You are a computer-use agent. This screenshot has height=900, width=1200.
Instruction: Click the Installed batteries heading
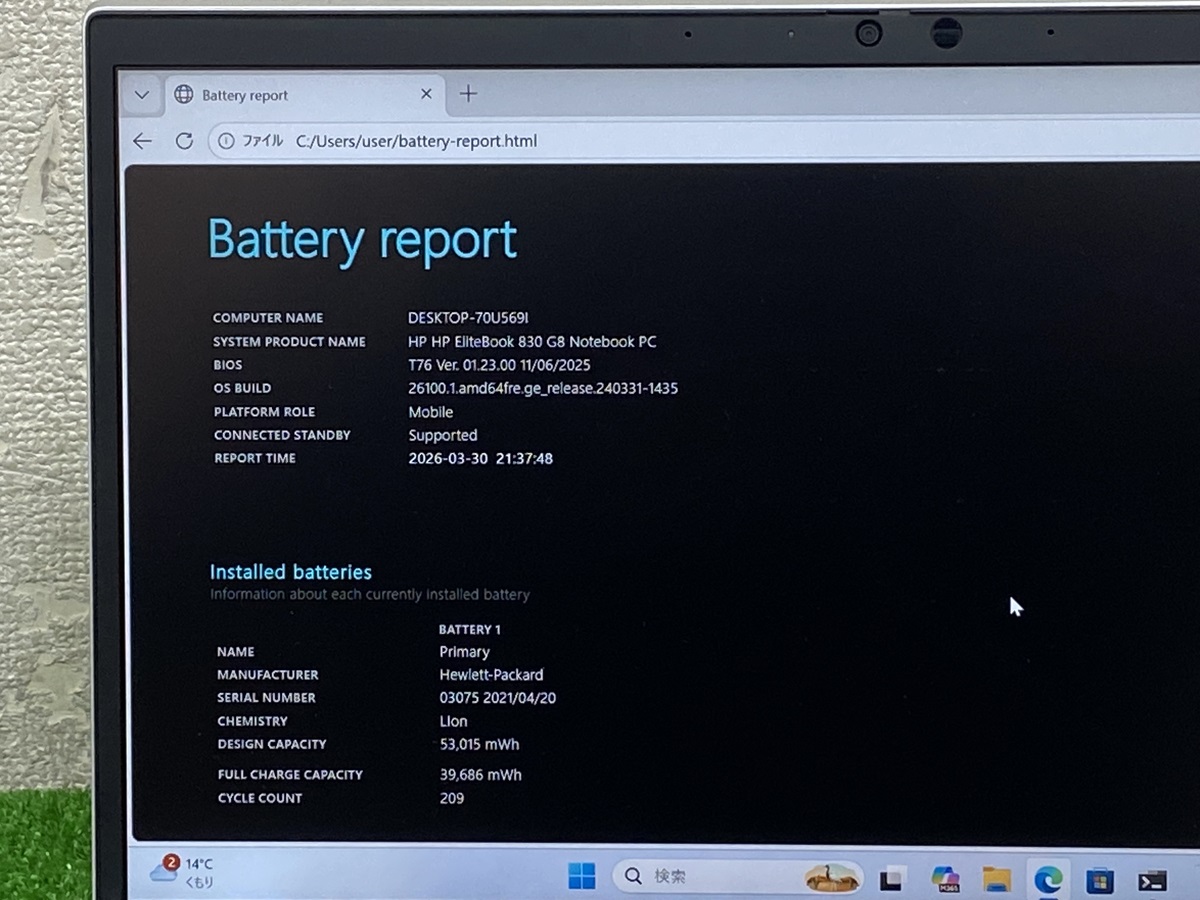tap(290, 572)
